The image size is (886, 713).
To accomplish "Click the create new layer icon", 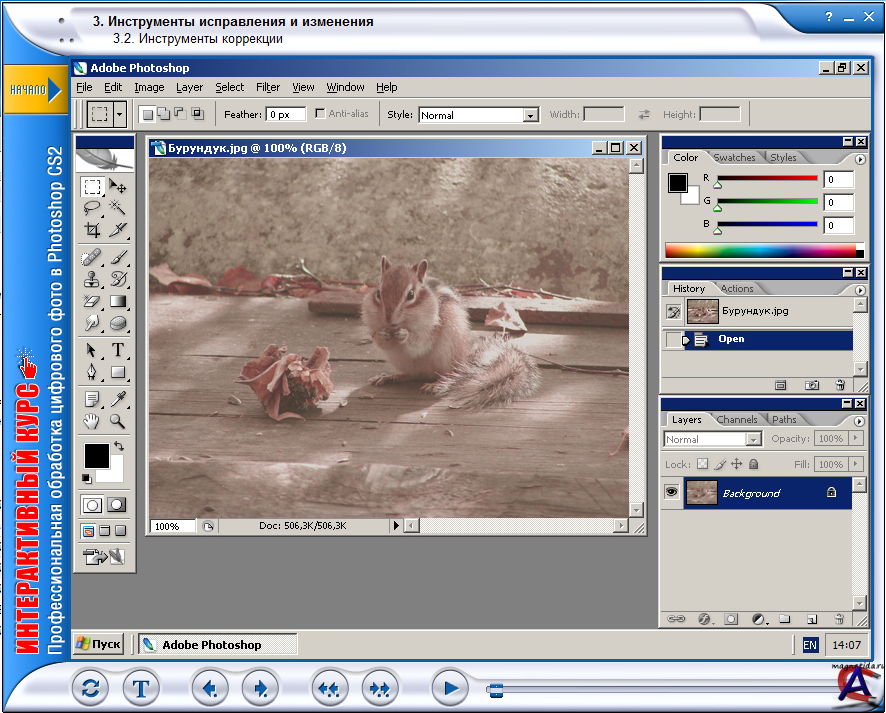I will tap(812, 619).
